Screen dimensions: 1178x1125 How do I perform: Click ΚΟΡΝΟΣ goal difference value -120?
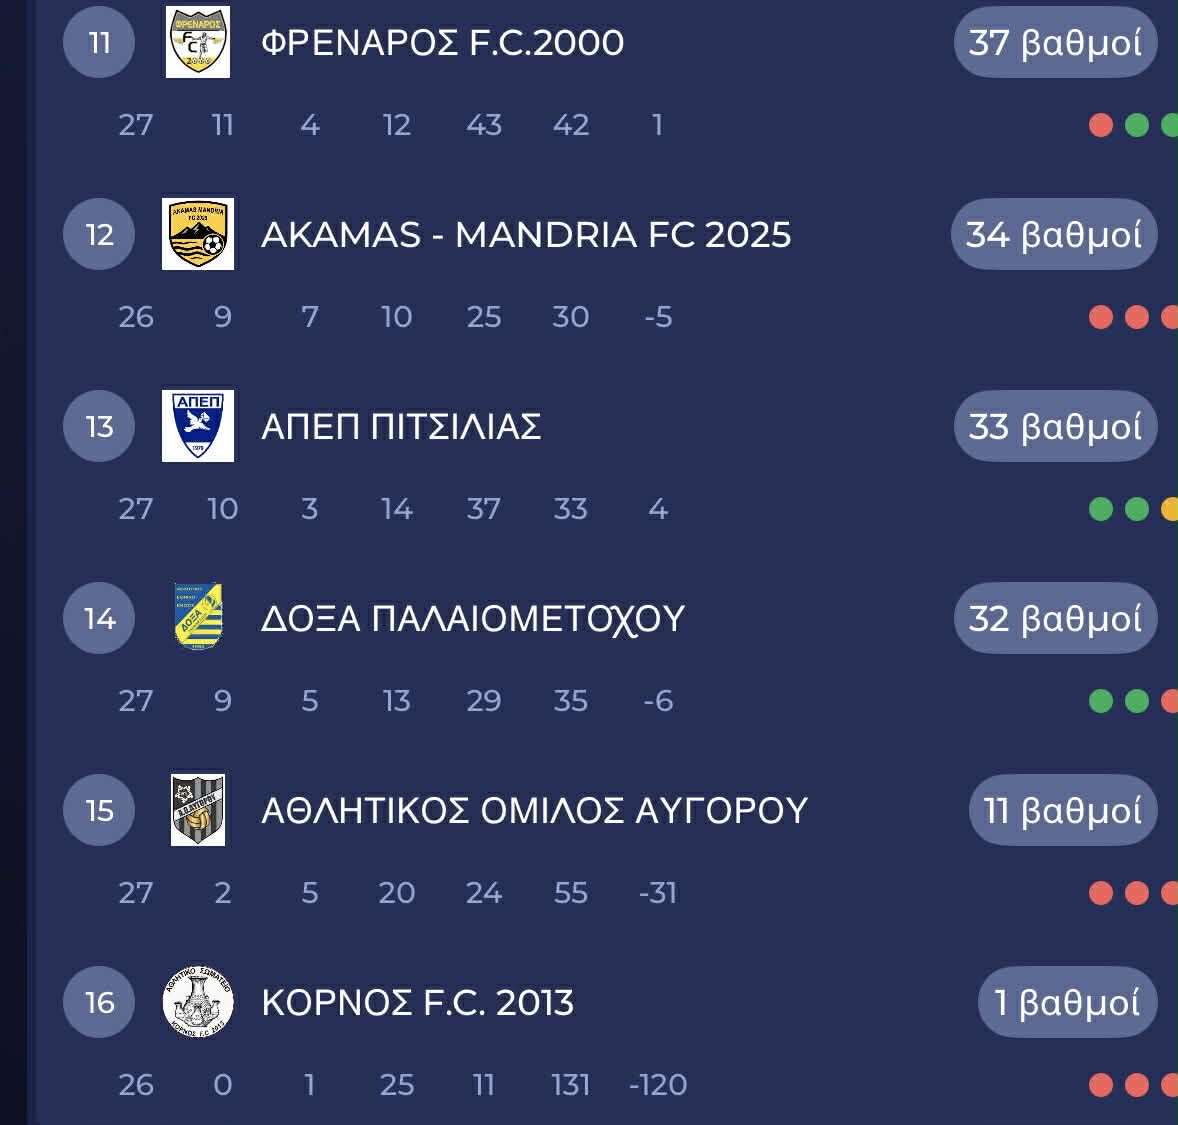(x=657, y=1085)
